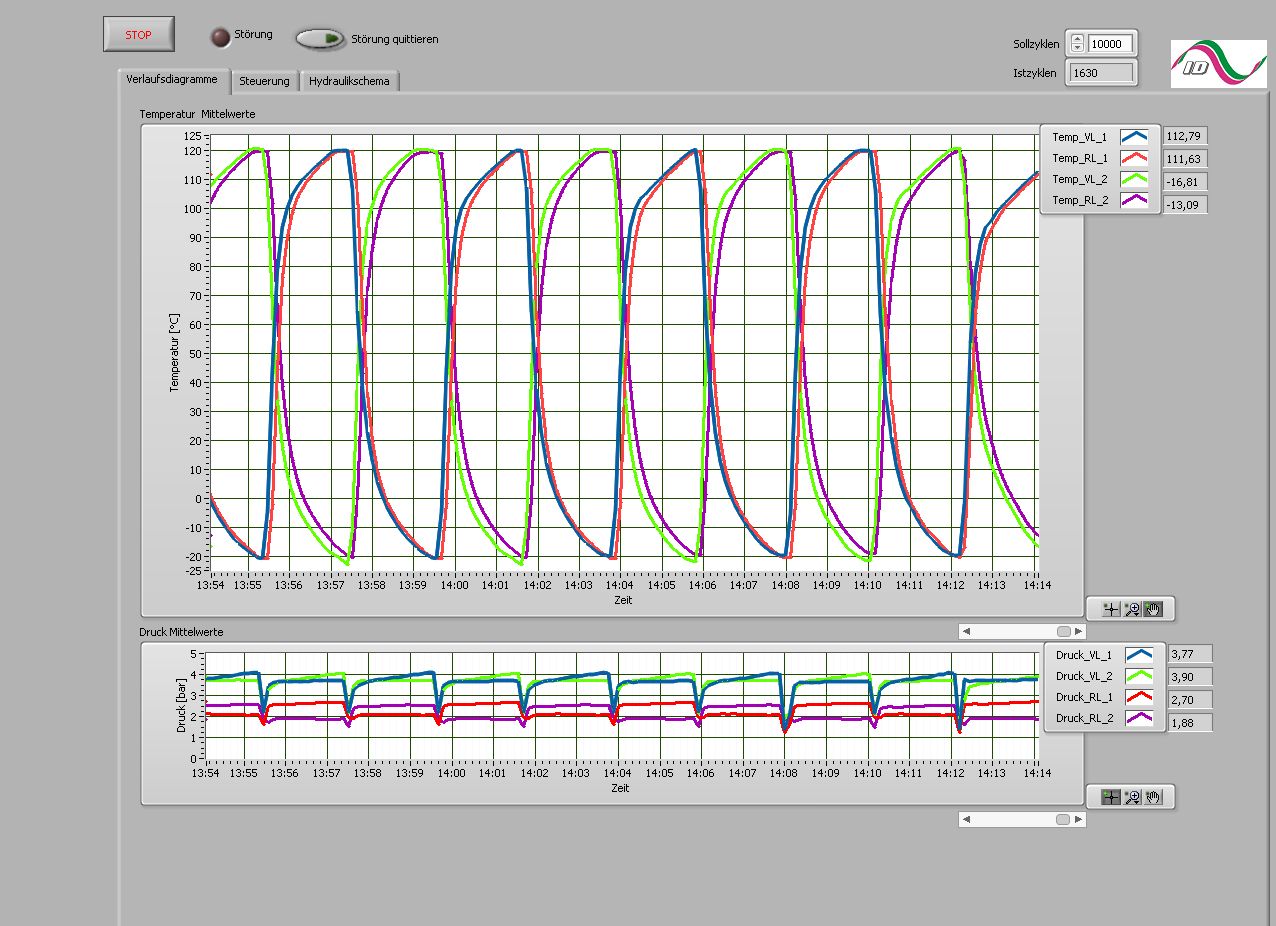Click the ID company logo
Viewport: 1276px width, 926px height.
point(1218,64)
